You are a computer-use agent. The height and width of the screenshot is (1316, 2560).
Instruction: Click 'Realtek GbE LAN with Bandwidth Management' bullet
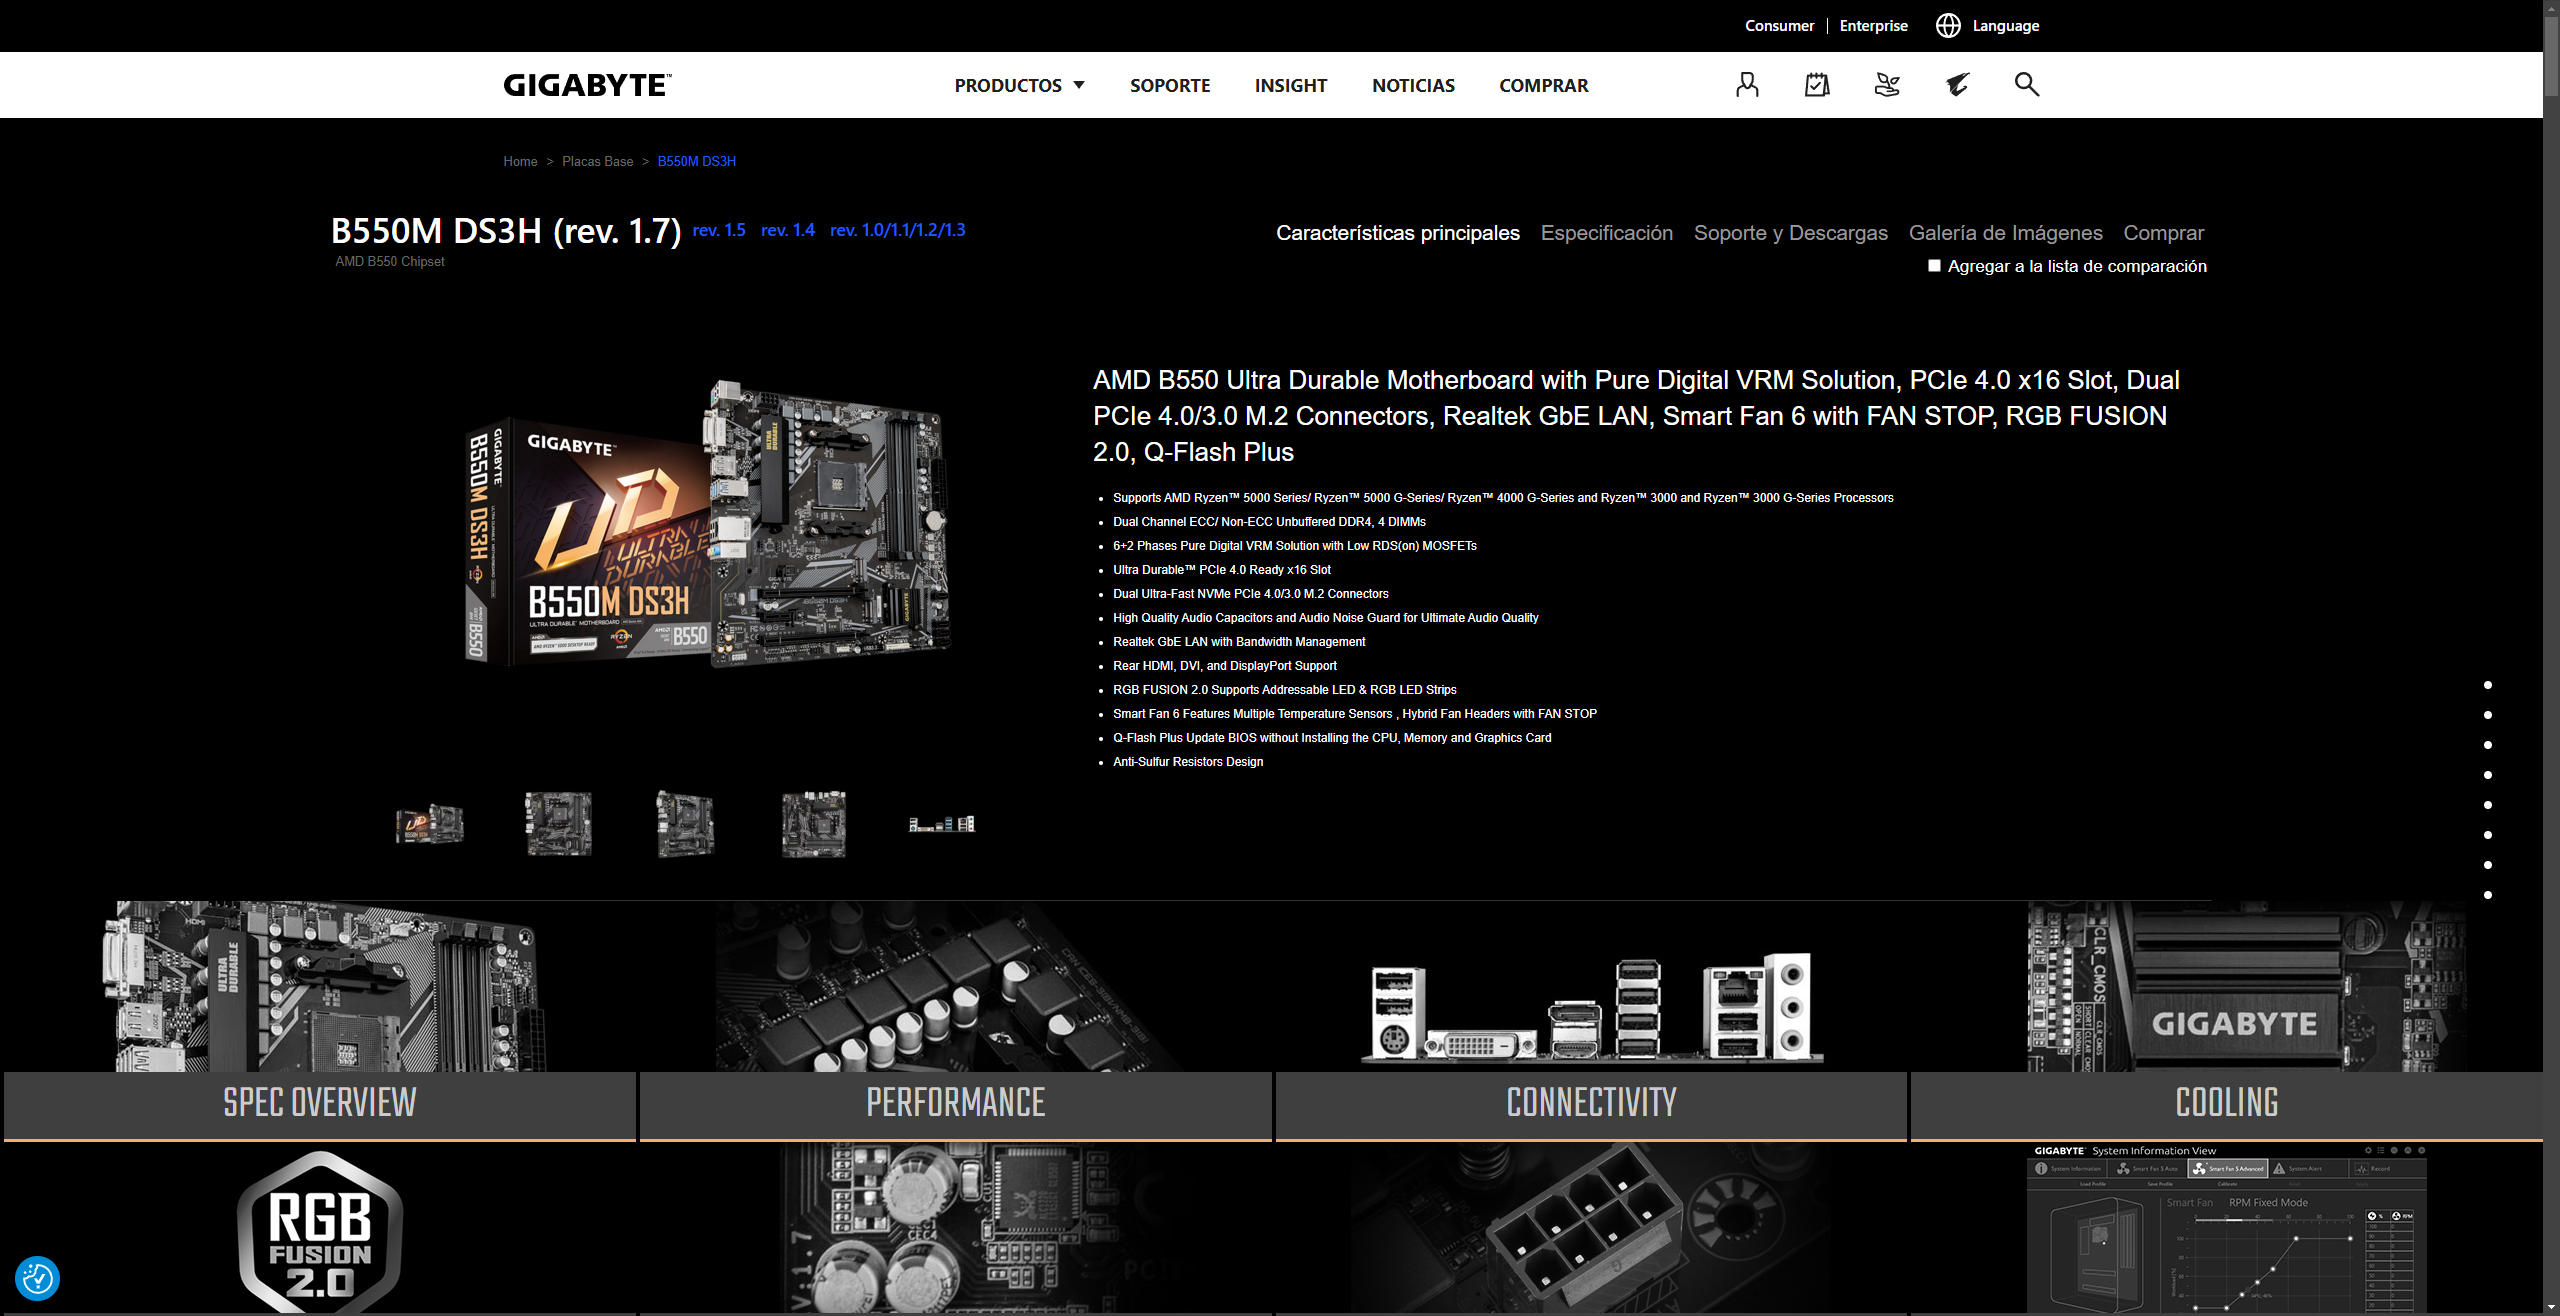pyautogui.click(x=1239, y=642)
